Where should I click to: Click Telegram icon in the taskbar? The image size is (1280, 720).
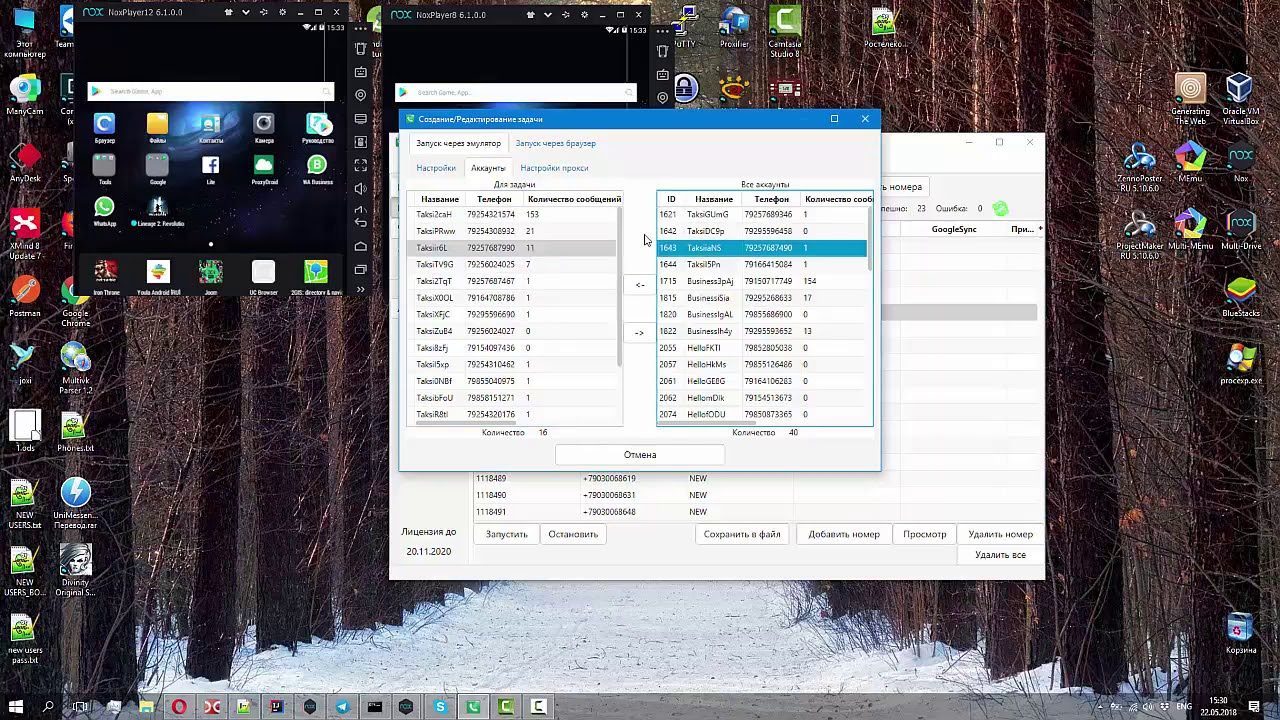tap(342, 706)
